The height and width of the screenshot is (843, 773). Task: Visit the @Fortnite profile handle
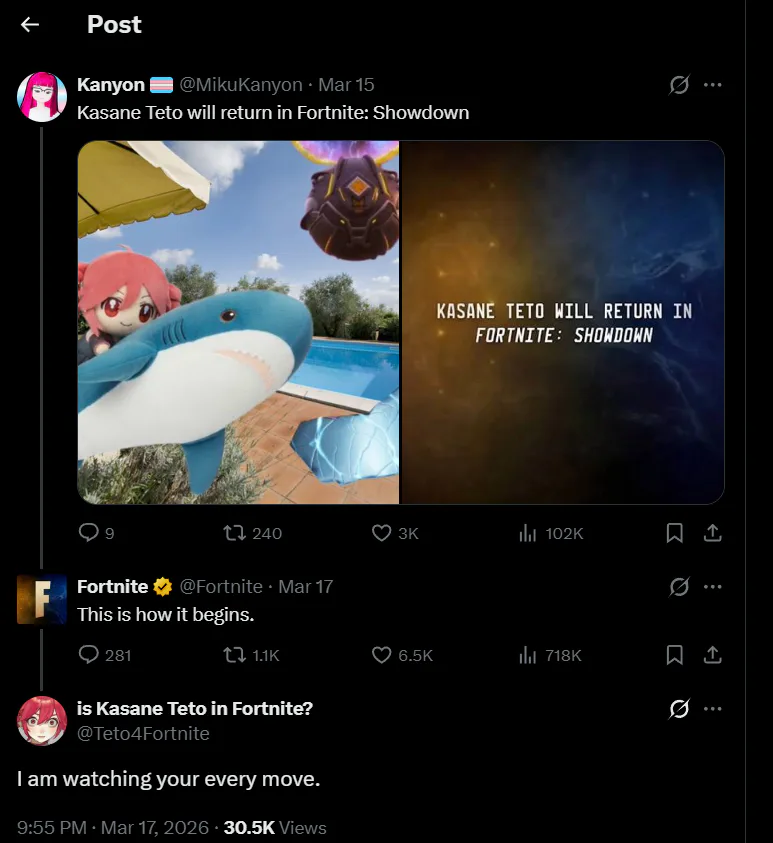click(221, 587)
